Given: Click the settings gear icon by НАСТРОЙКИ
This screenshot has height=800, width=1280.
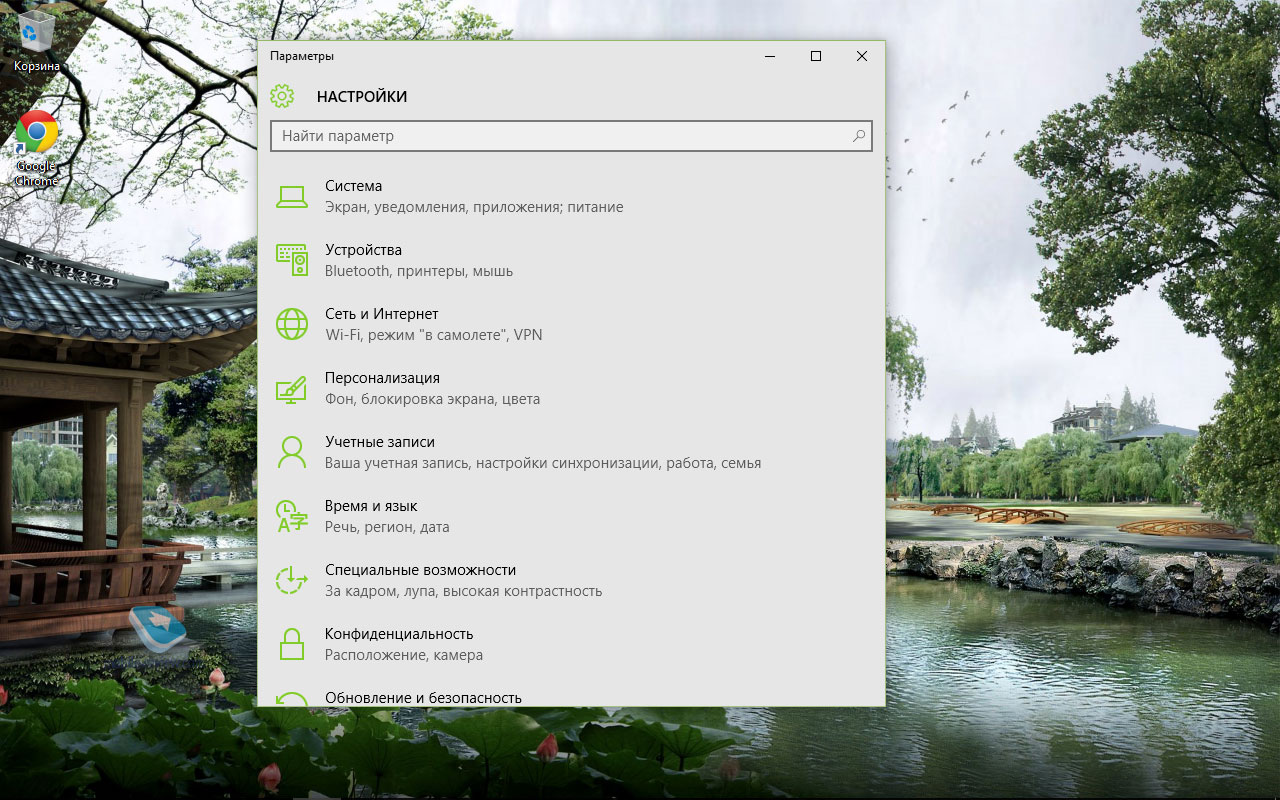Looking at the screenshot, I should 282,96.
